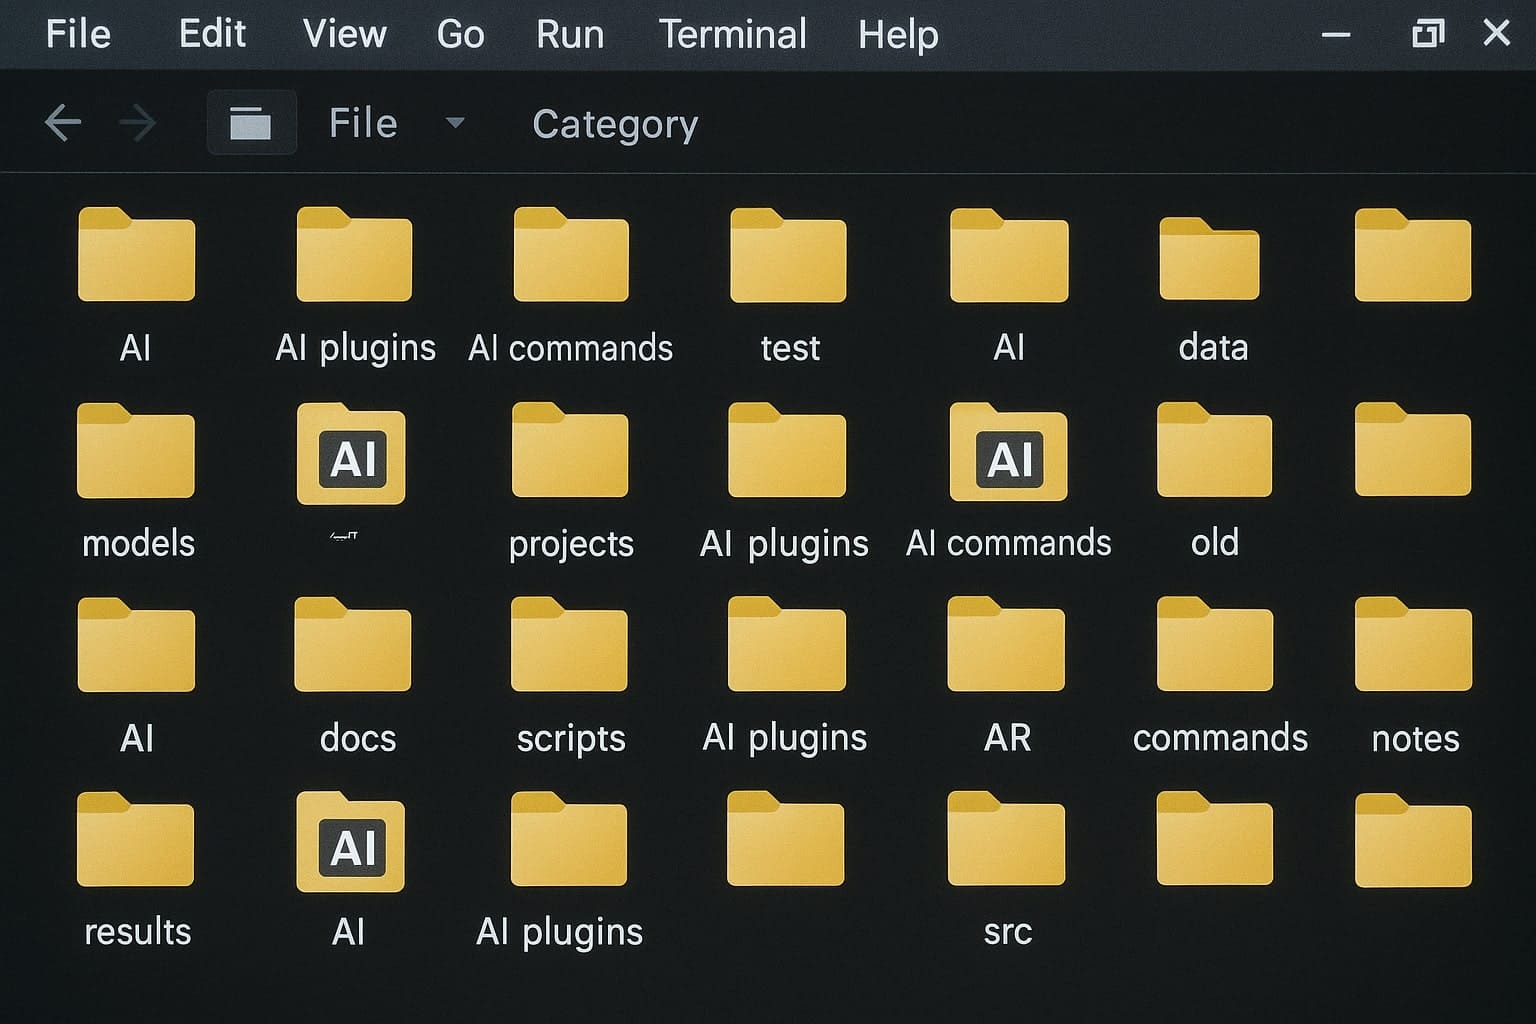Open the Run menu
Screen dimensions: 1536x1024
pyautogui.click(x=570, y=35)
